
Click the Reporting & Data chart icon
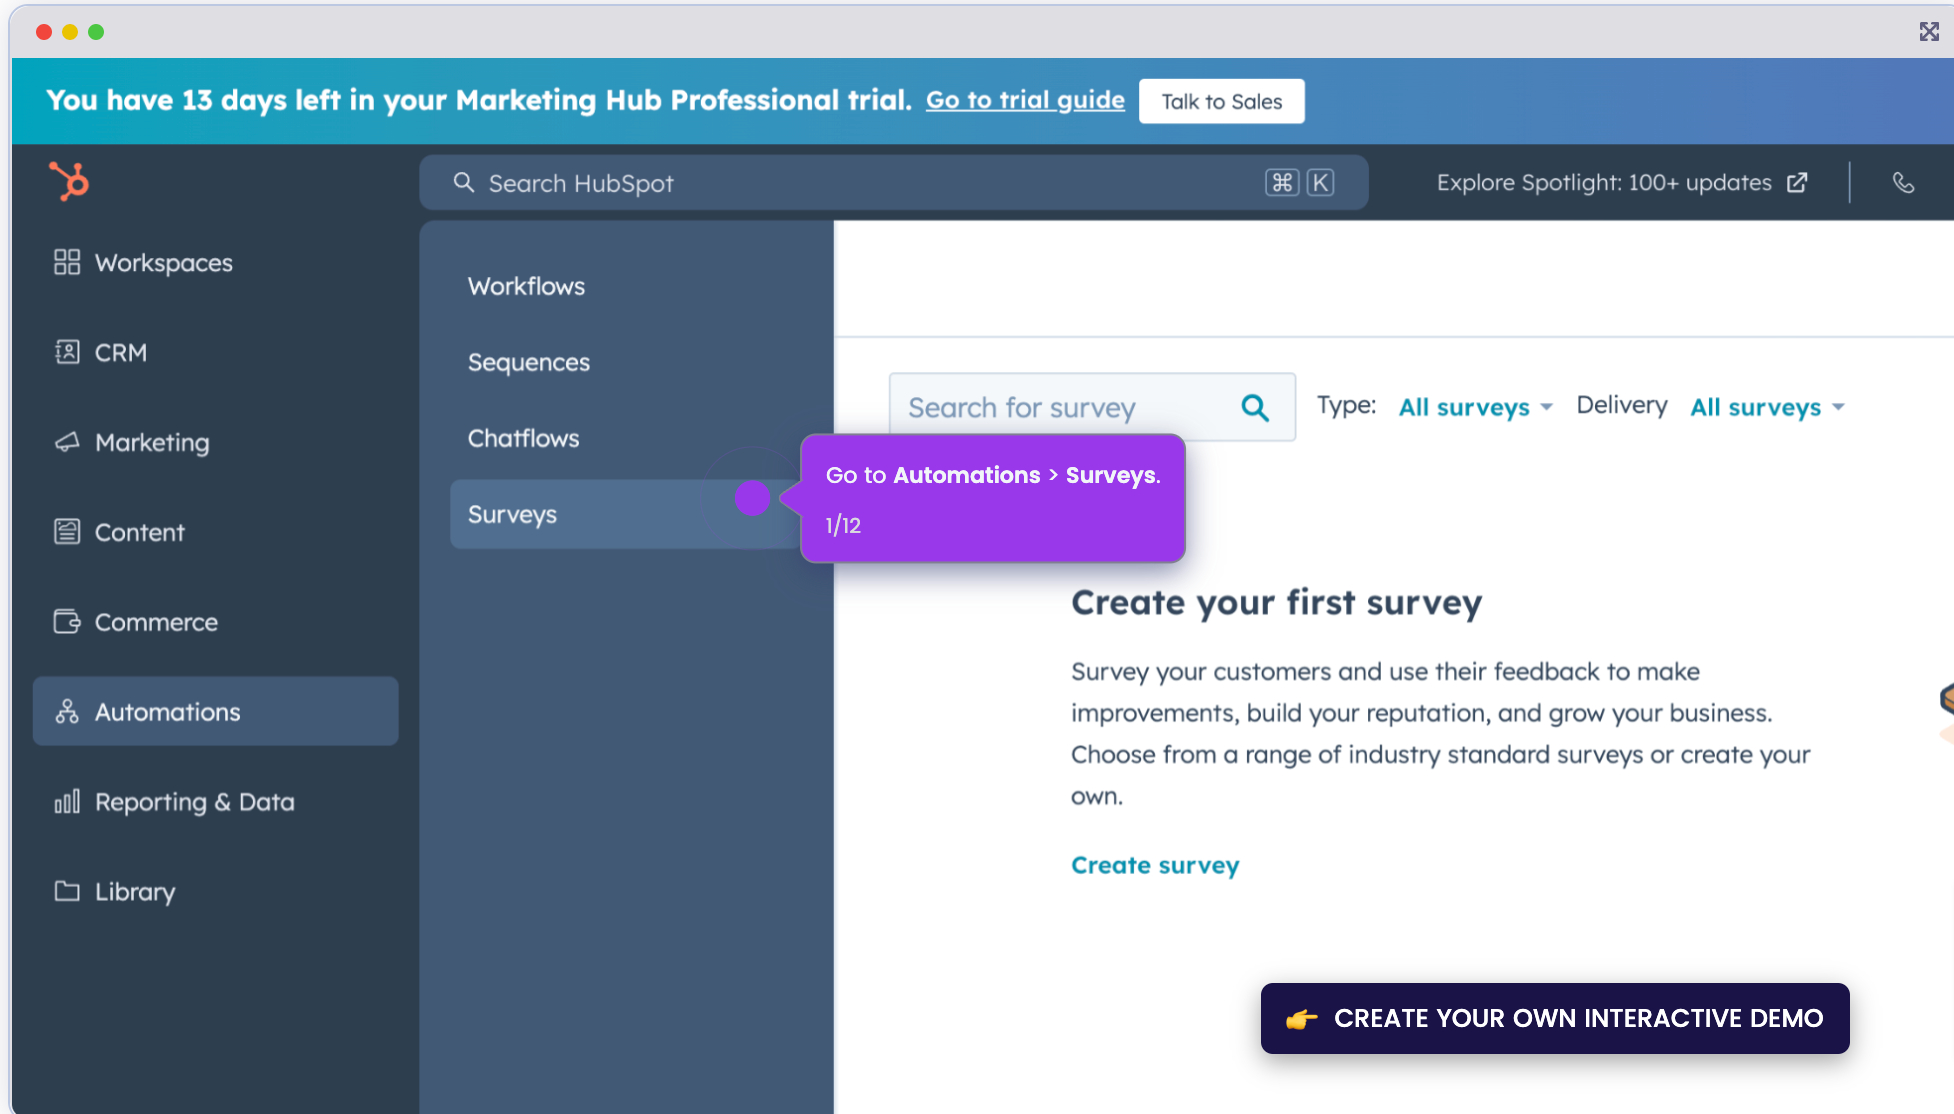66,801
